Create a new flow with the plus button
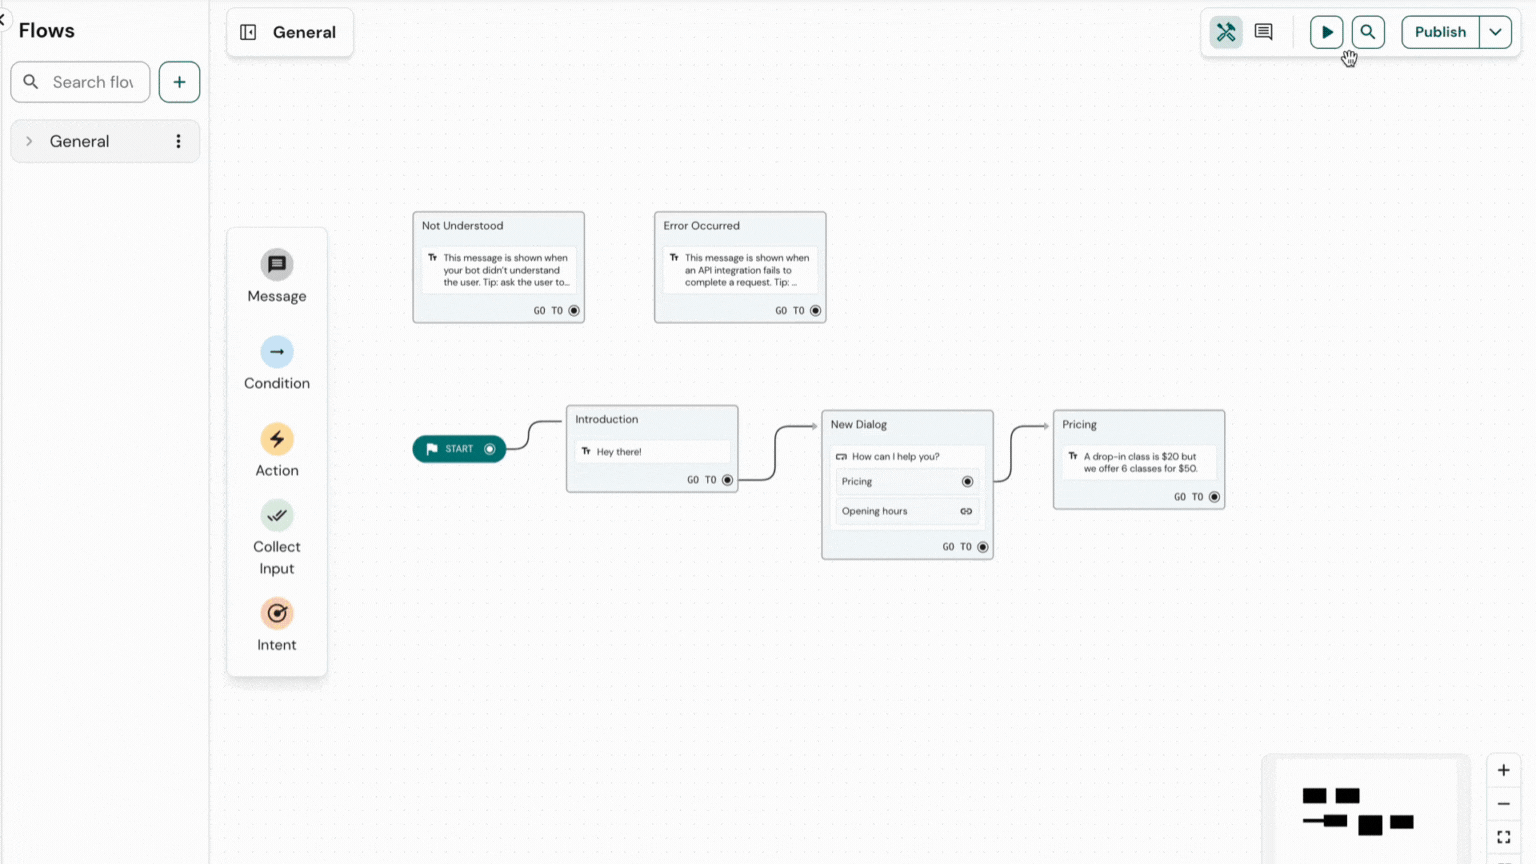 pyautogui.click(x=179, y=82)
